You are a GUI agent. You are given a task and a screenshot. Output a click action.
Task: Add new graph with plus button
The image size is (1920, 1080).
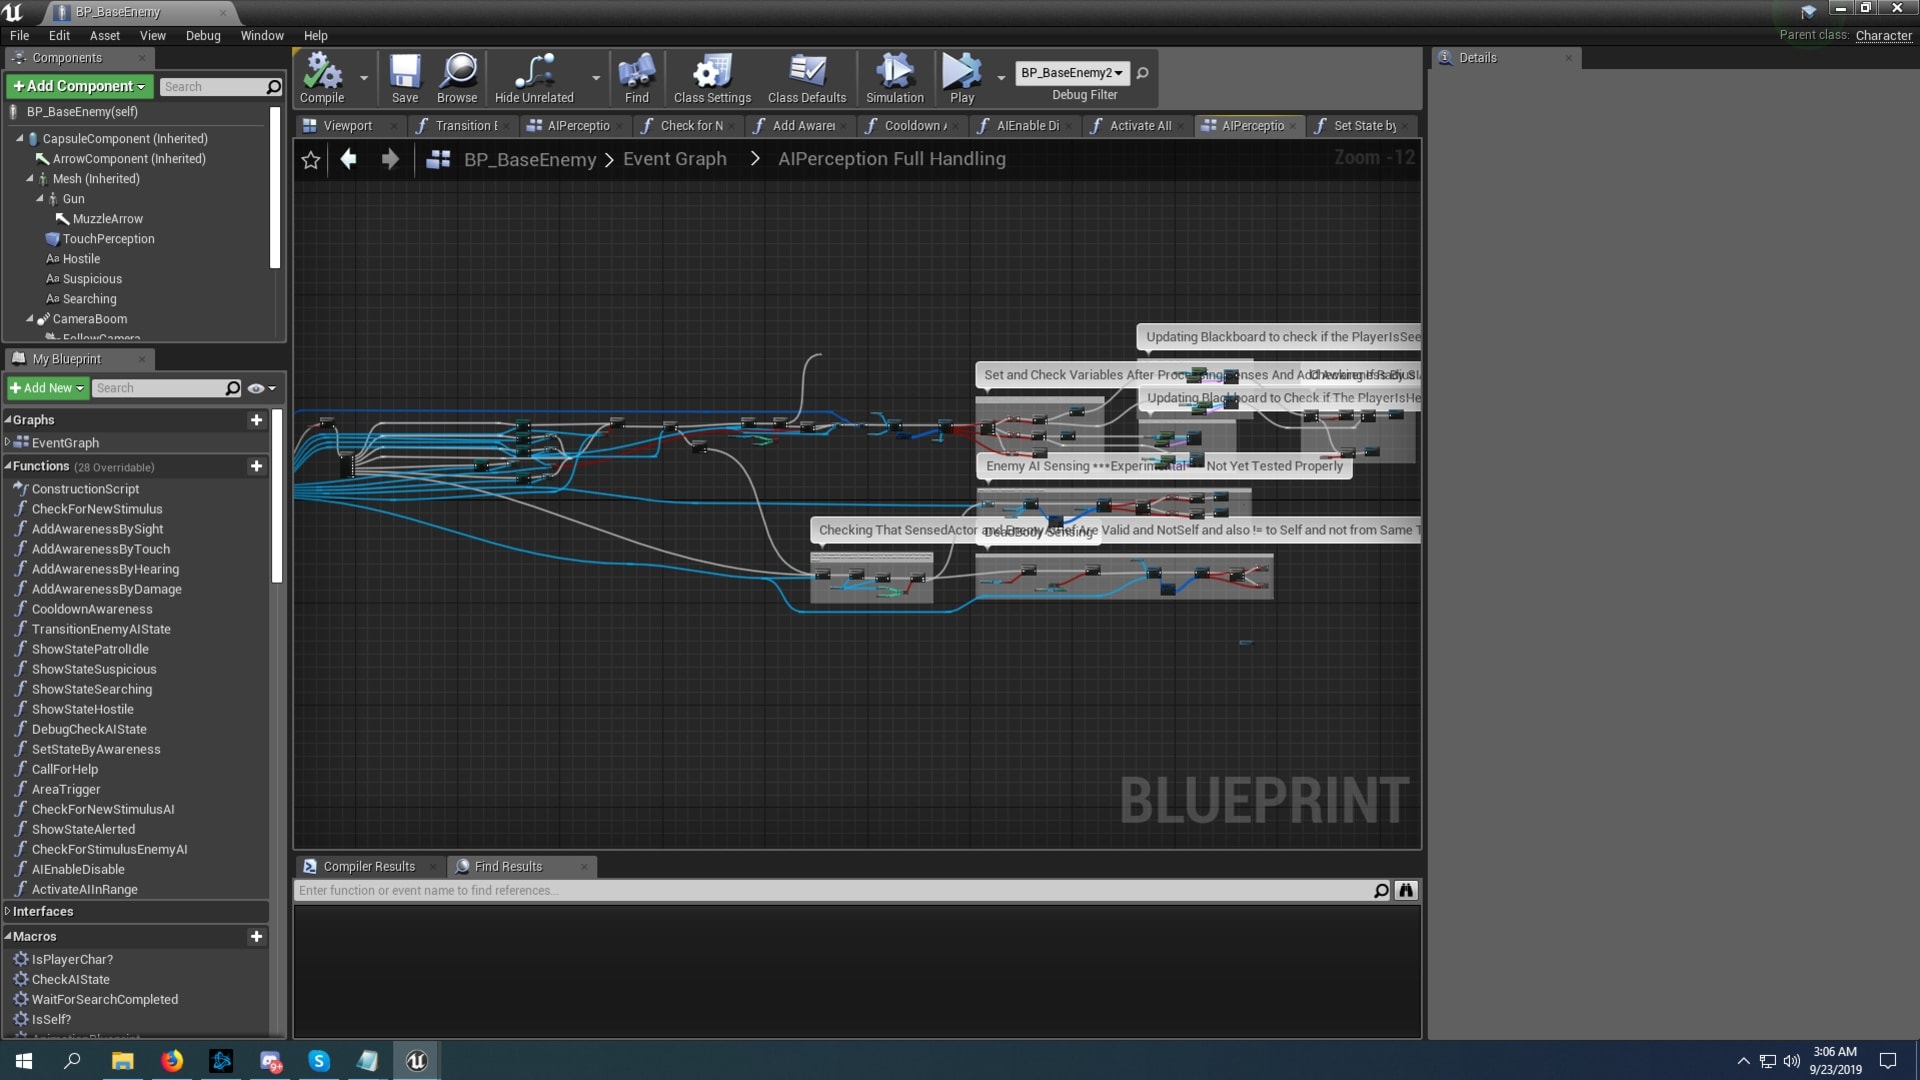click(x=256, y=420)
